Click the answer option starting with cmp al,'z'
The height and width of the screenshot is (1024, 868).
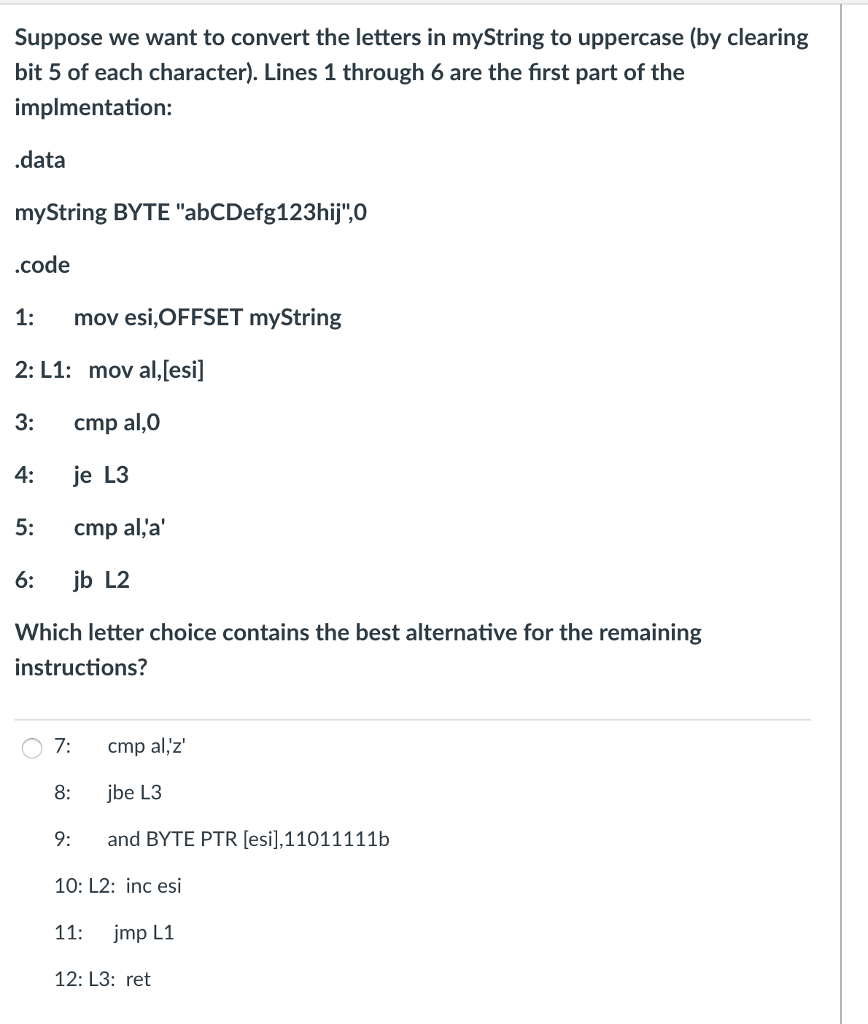(147, 746)
